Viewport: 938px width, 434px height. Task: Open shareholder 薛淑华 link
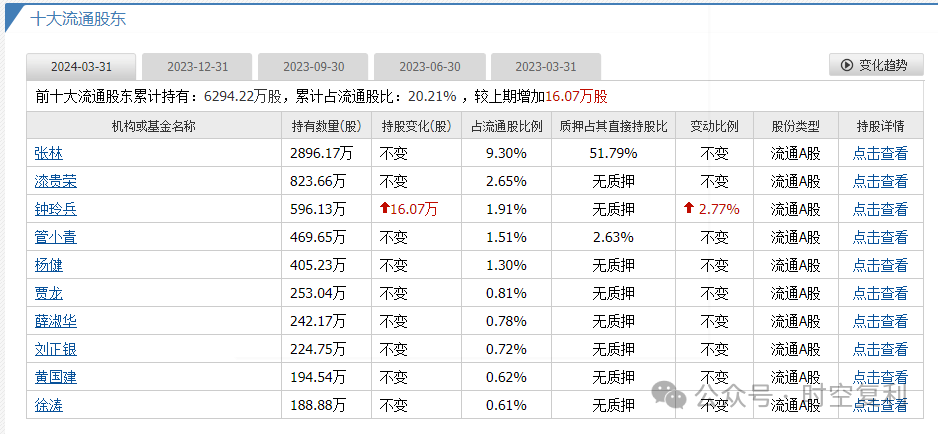(x=56, y=321)
